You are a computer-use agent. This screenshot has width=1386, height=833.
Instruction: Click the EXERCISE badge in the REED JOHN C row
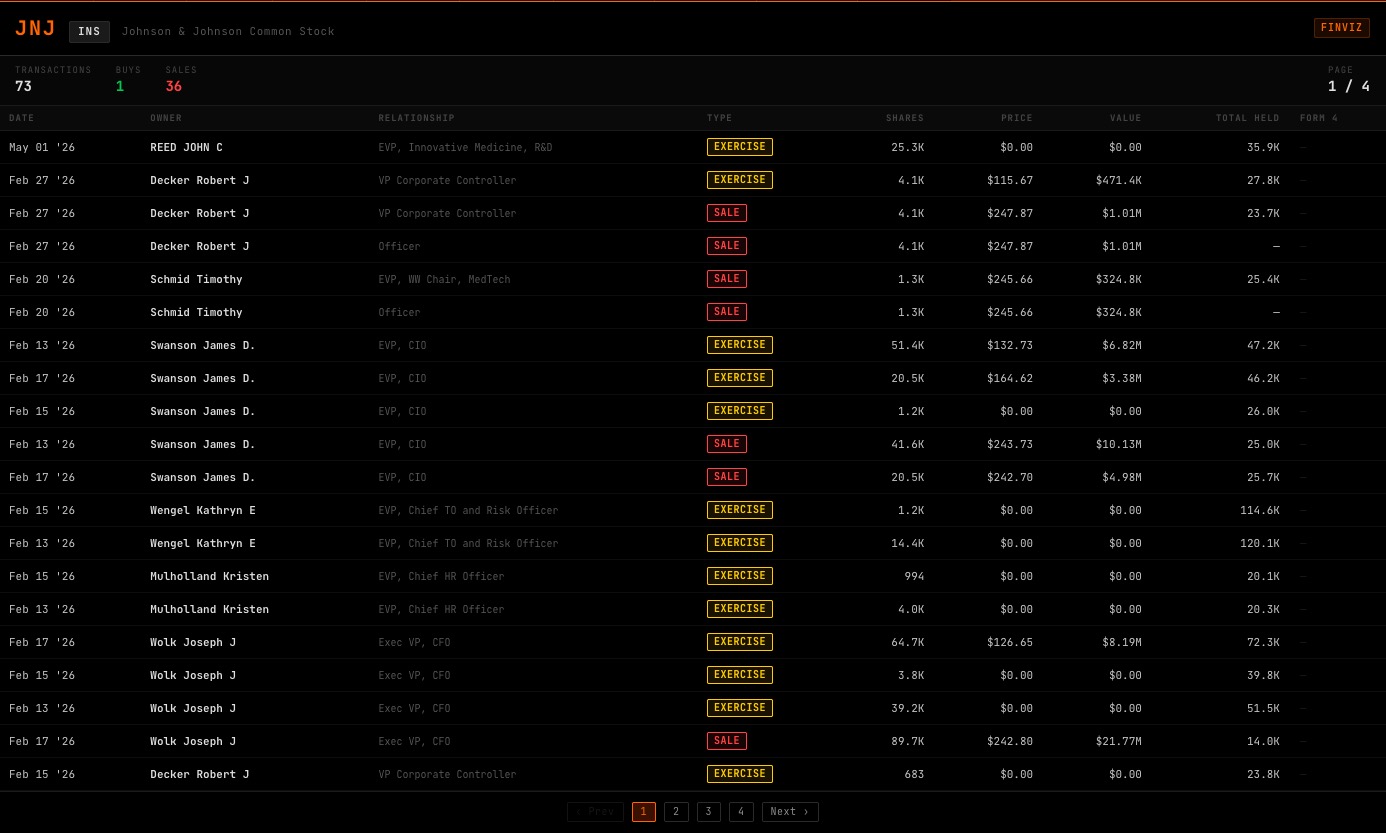[x=740, y=147]
